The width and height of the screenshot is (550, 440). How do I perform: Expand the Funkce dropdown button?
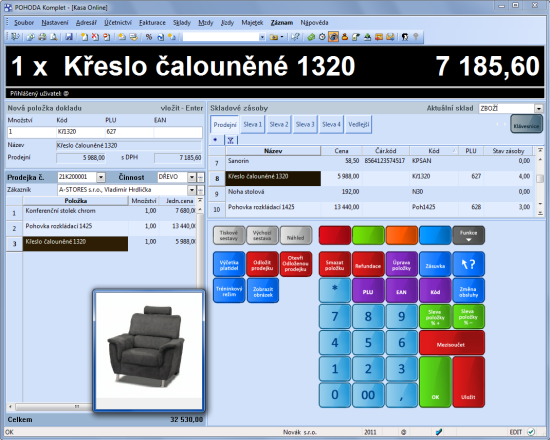[468, 235]
